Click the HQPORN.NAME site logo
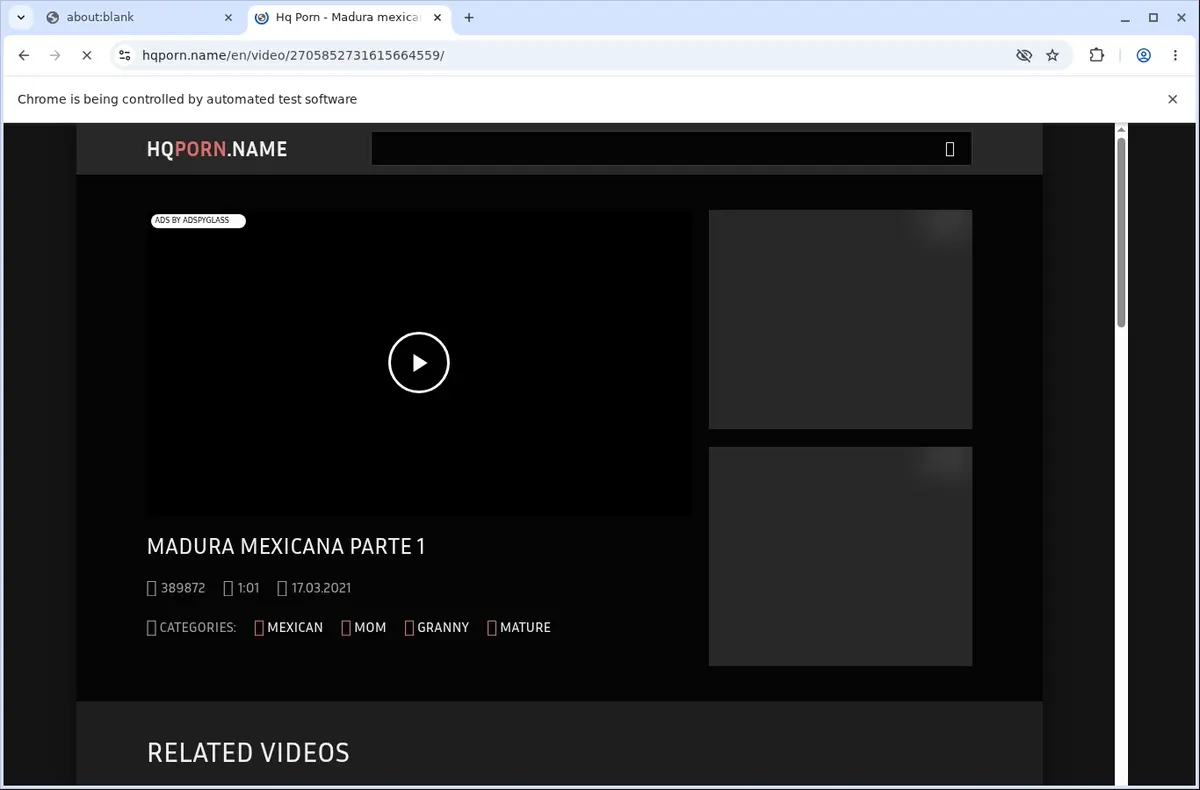This screenshot has height=790, width=1200. (x=217, y=149)
